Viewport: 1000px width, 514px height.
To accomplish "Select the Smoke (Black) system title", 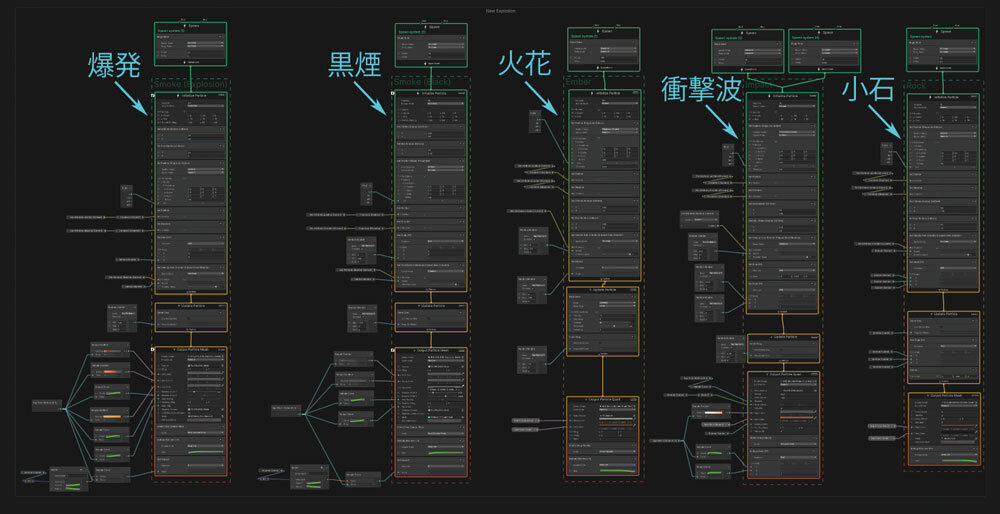I will (422, 83).
